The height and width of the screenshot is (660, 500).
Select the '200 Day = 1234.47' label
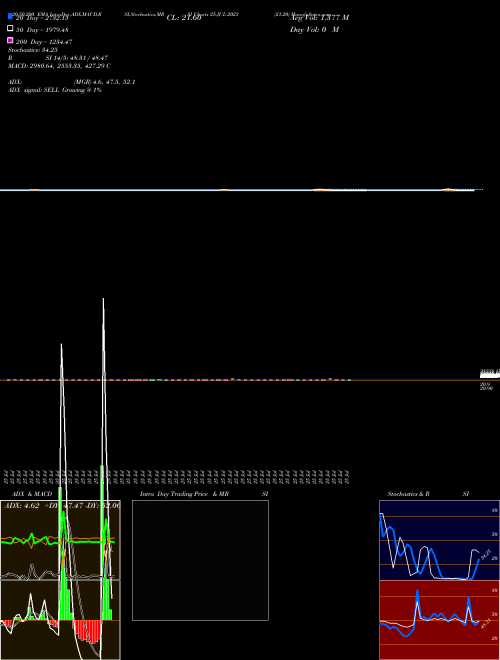click(x=44, y=42)
